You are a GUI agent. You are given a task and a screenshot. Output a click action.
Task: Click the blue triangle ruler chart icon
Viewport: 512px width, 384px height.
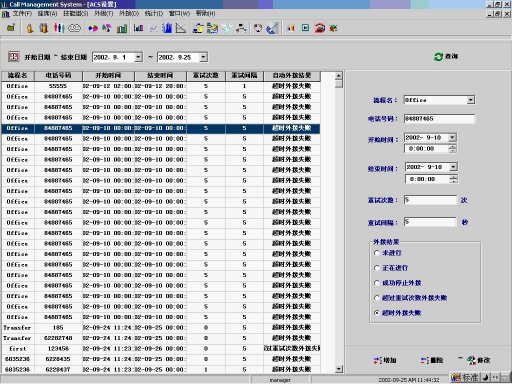click(181, 28)
